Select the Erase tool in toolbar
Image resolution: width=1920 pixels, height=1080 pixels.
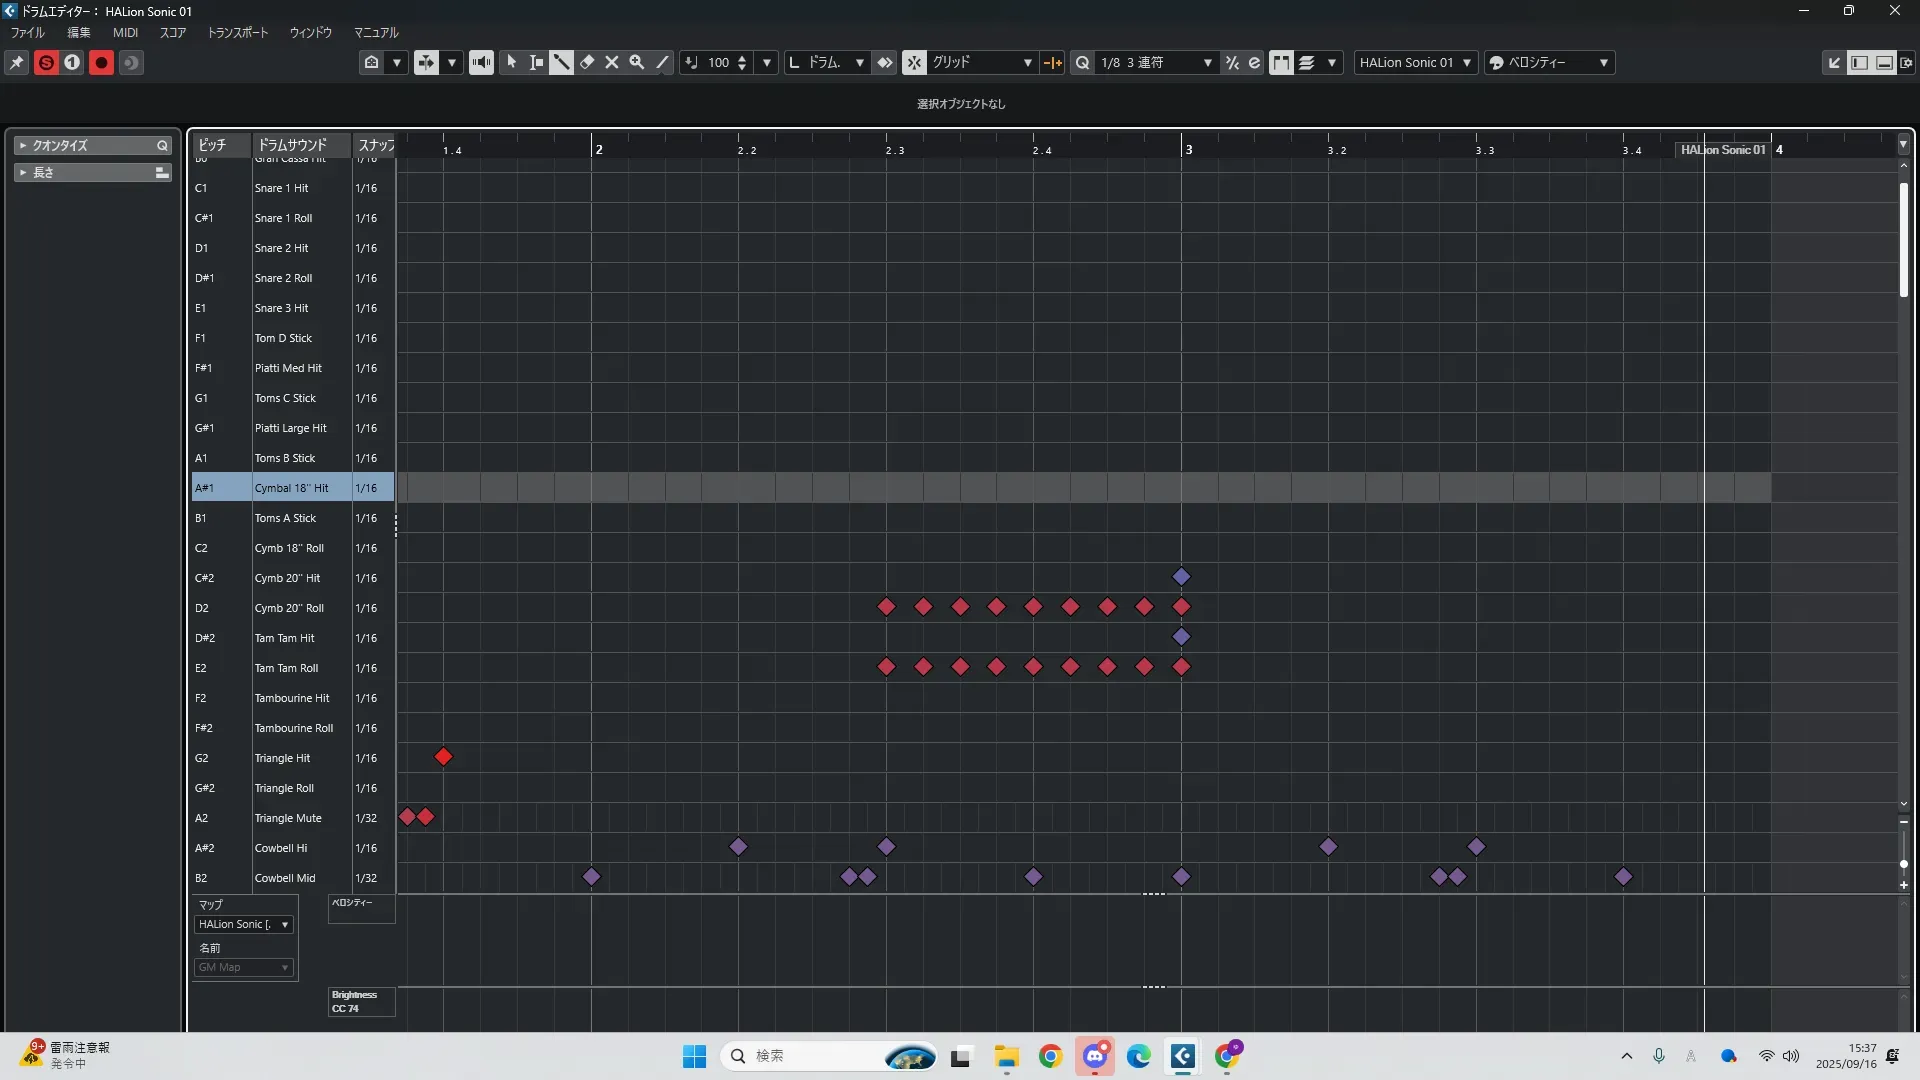pyautogui.click(x=587, y=63)
